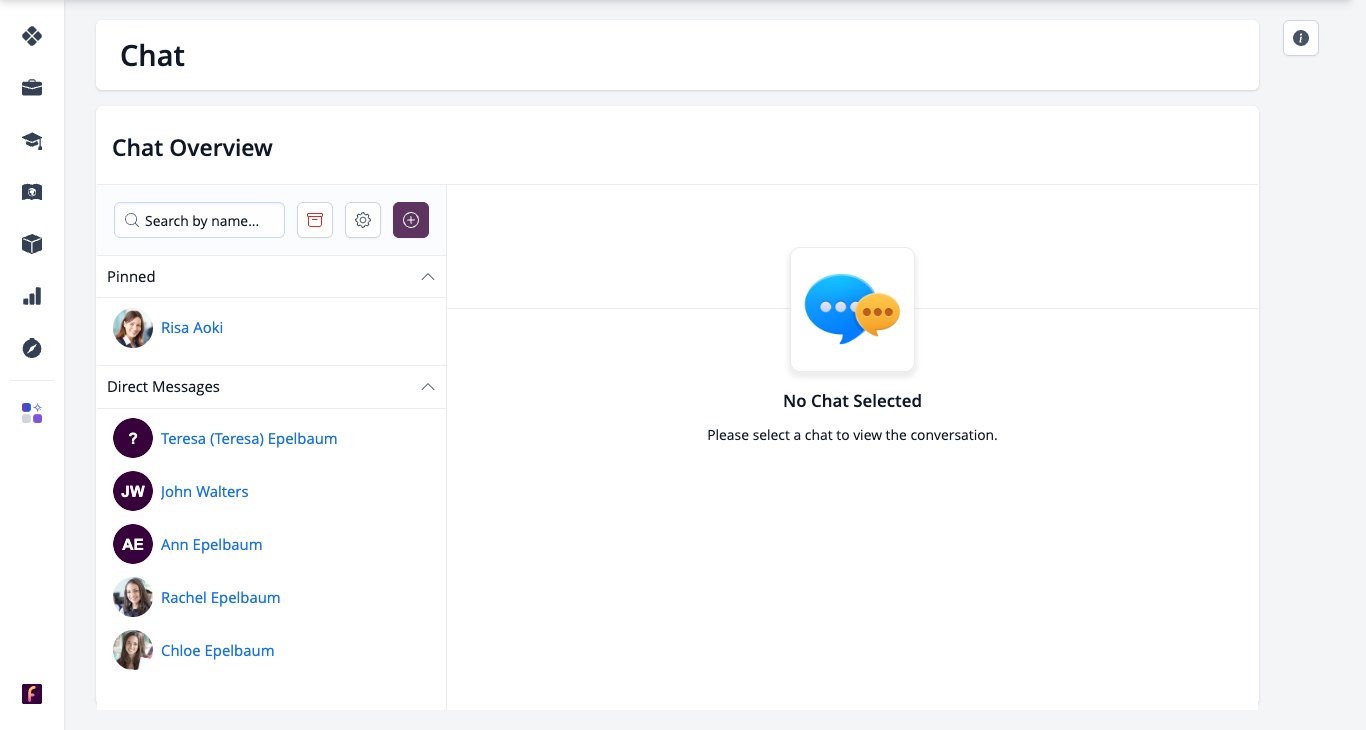Open chat with Risa Aoki
Viewport: 1366px width, 730px height.
tap(192, 327)
